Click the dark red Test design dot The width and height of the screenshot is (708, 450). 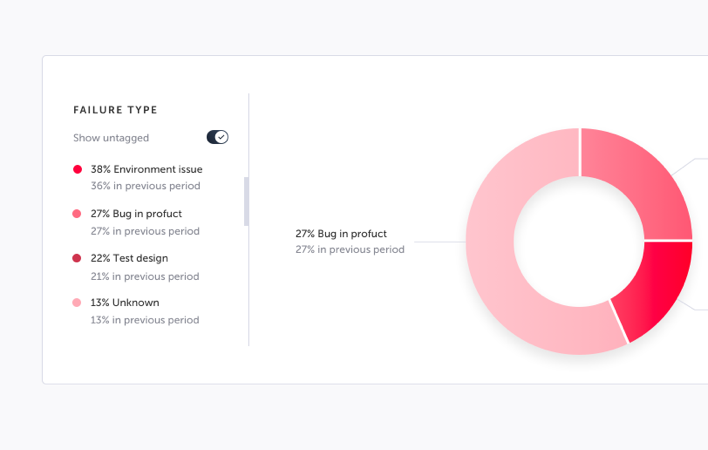click(x=77, y=258)
